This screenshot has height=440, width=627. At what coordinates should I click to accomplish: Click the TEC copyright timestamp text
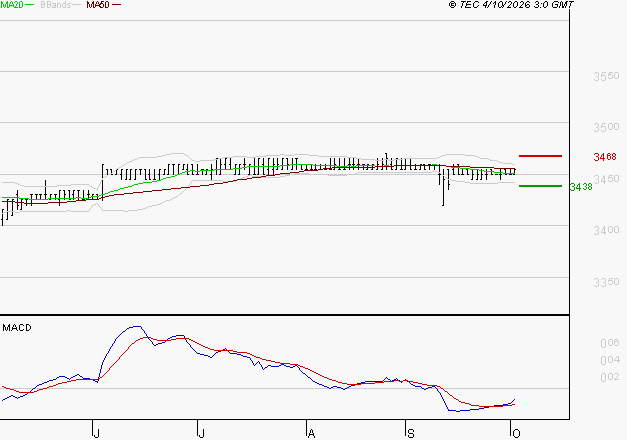click(x=511, y=5)
